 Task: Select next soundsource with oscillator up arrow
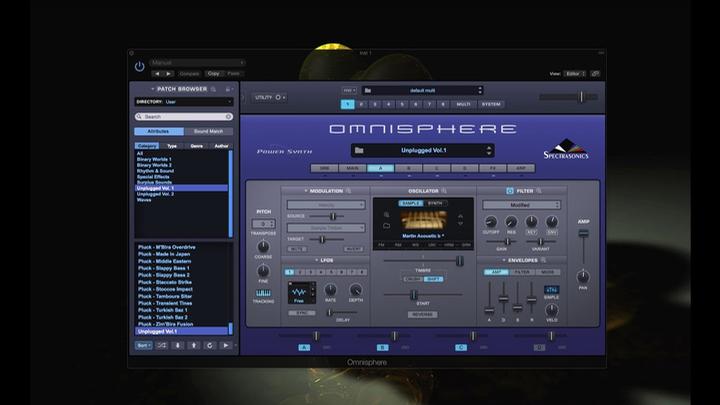pos(461,215)
